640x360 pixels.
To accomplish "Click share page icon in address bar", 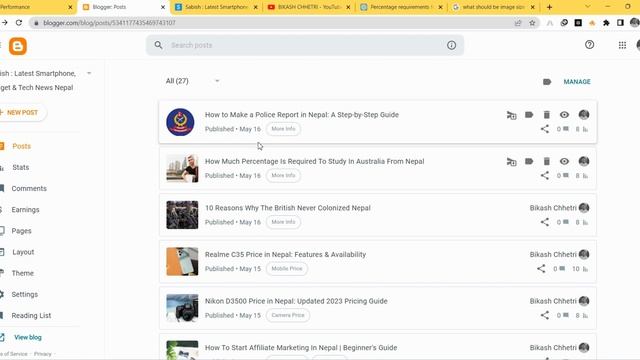I will (518, 23).
